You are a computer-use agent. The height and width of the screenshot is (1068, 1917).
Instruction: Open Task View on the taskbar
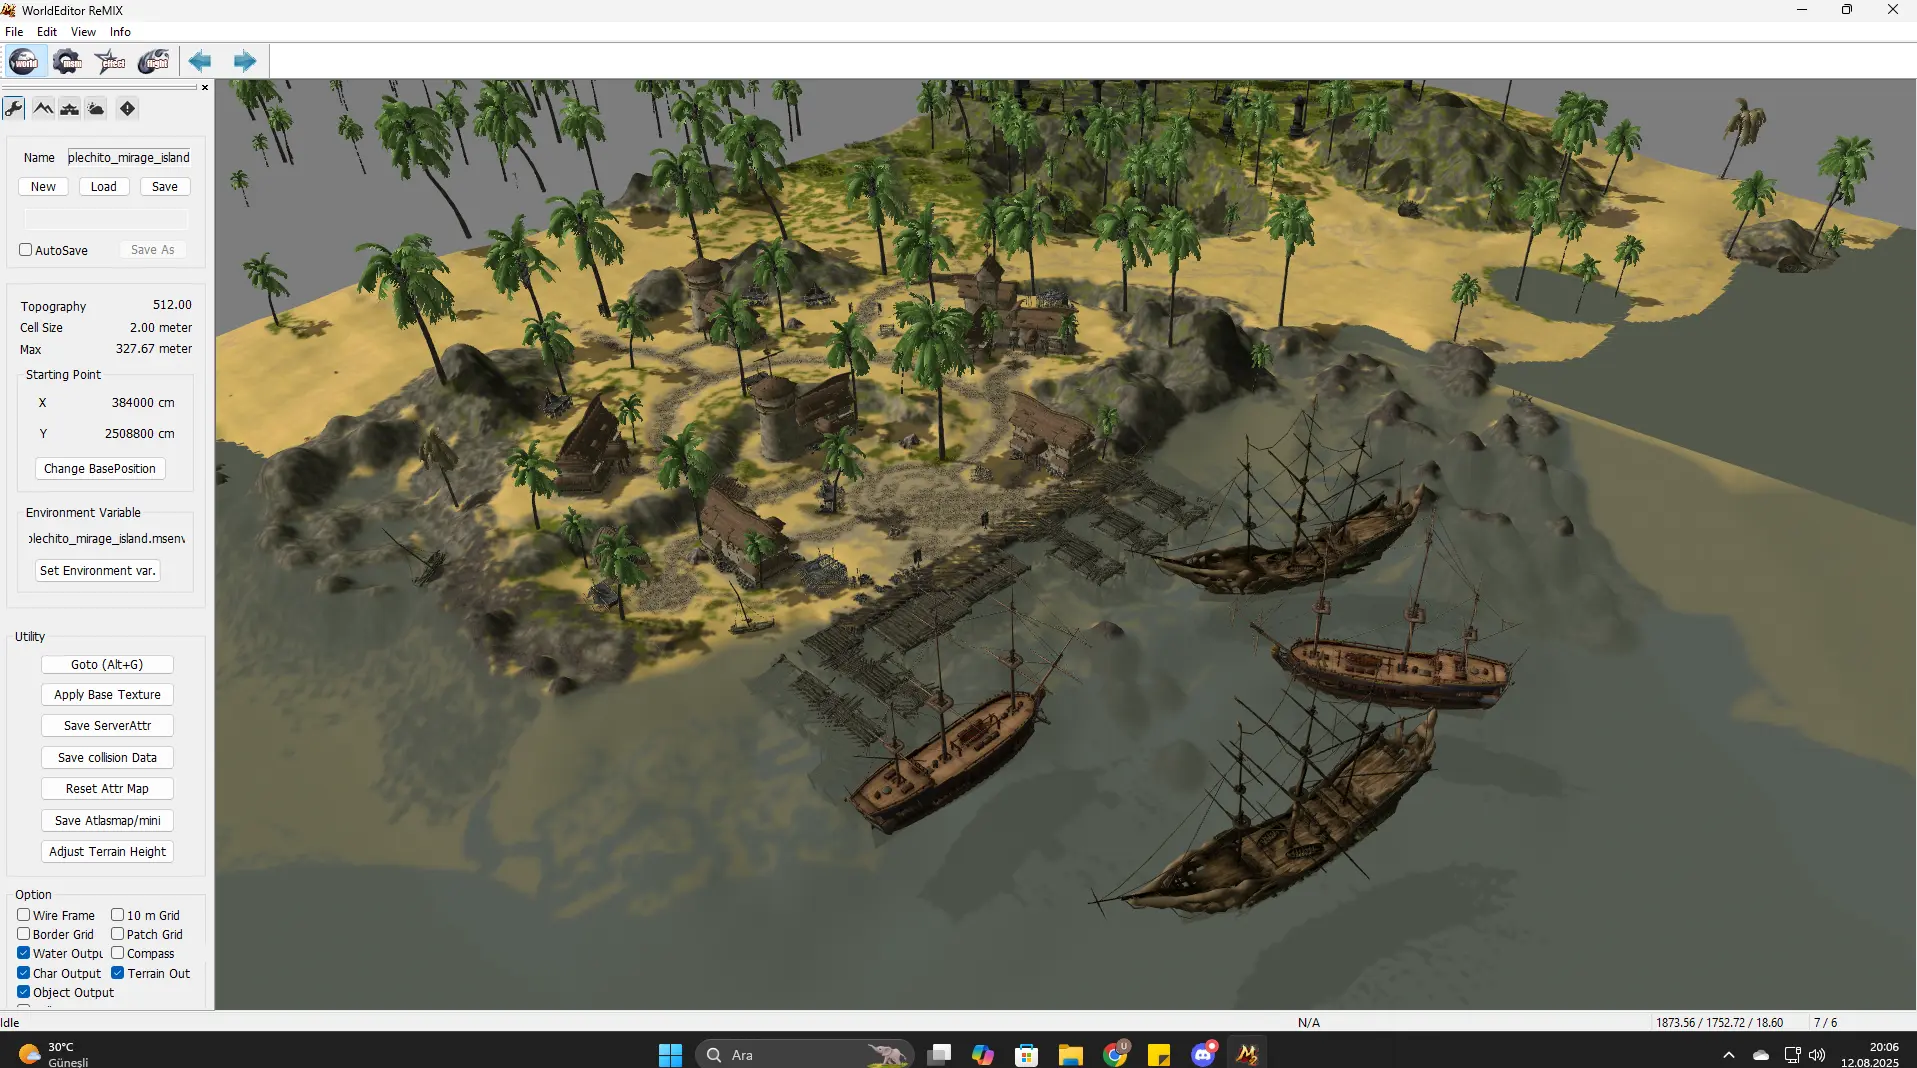point(939,1055)
